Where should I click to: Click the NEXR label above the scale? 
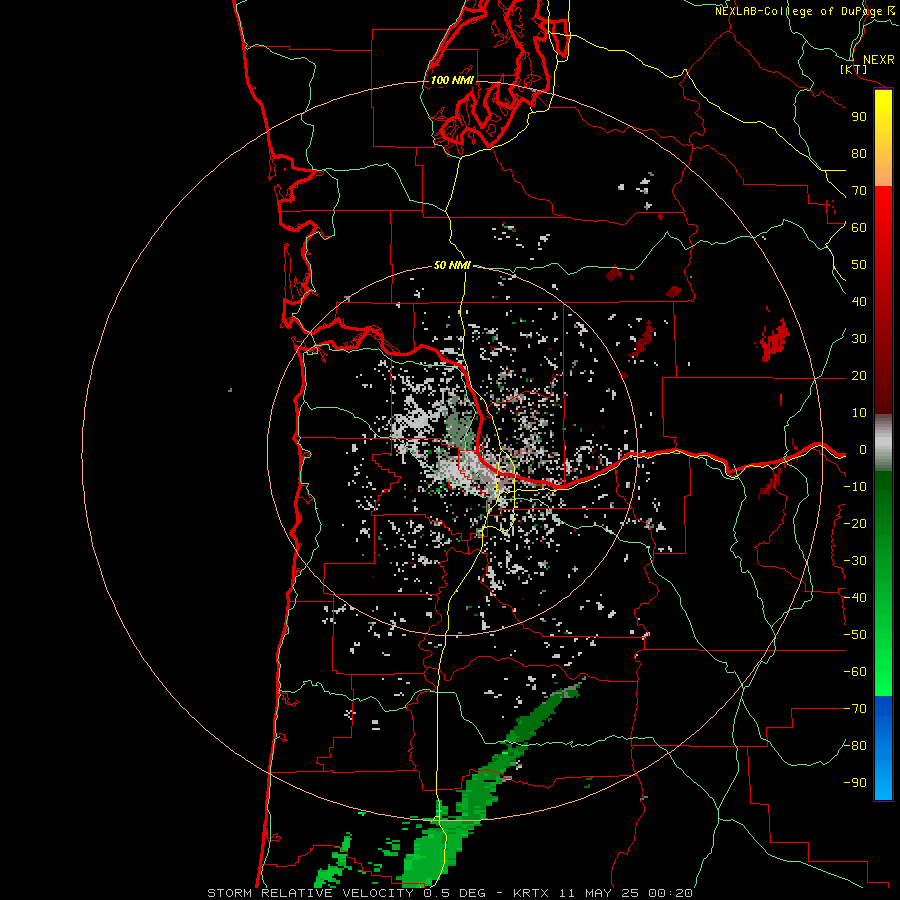[879, 60]
